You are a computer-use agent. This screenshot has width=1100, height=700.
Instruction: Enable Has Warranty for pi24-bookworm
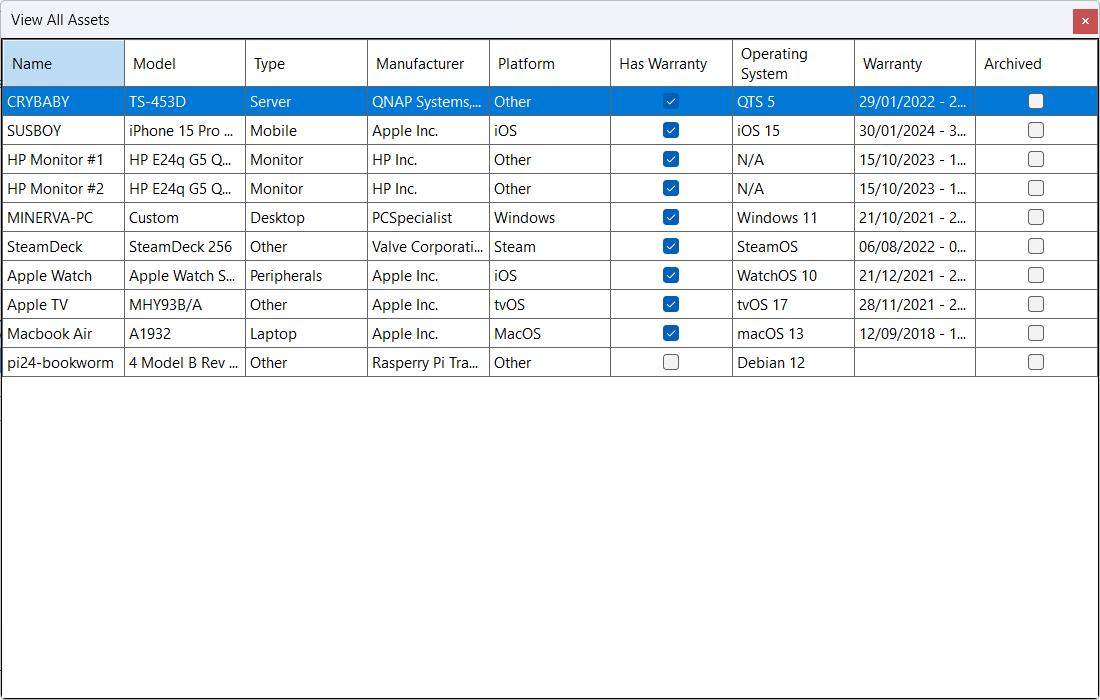671,362
